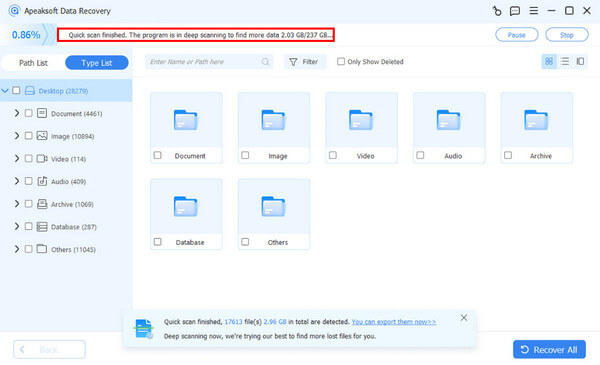Go Back to previous screen
This screenshot has width=600, height=365.
coord(49,349)
